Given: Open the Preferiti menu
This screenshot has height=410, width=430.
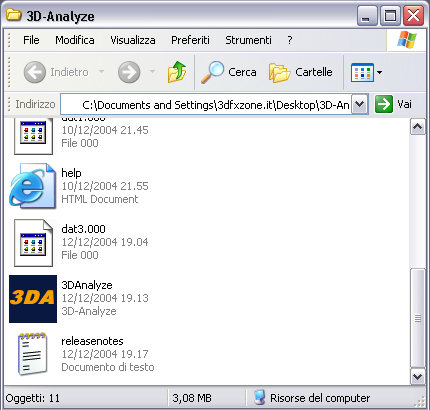Looking at the screenshot, I should pyautogui.click(x=190, y=40).
